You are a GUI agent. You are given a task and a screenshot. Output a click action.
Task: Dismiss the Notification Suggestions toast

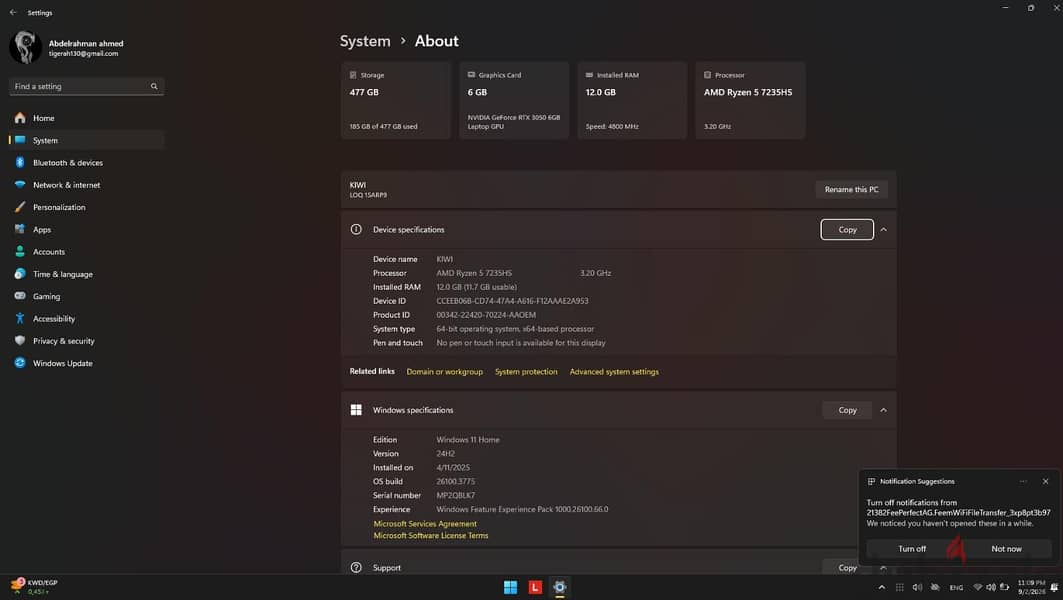pos(1045,481)
